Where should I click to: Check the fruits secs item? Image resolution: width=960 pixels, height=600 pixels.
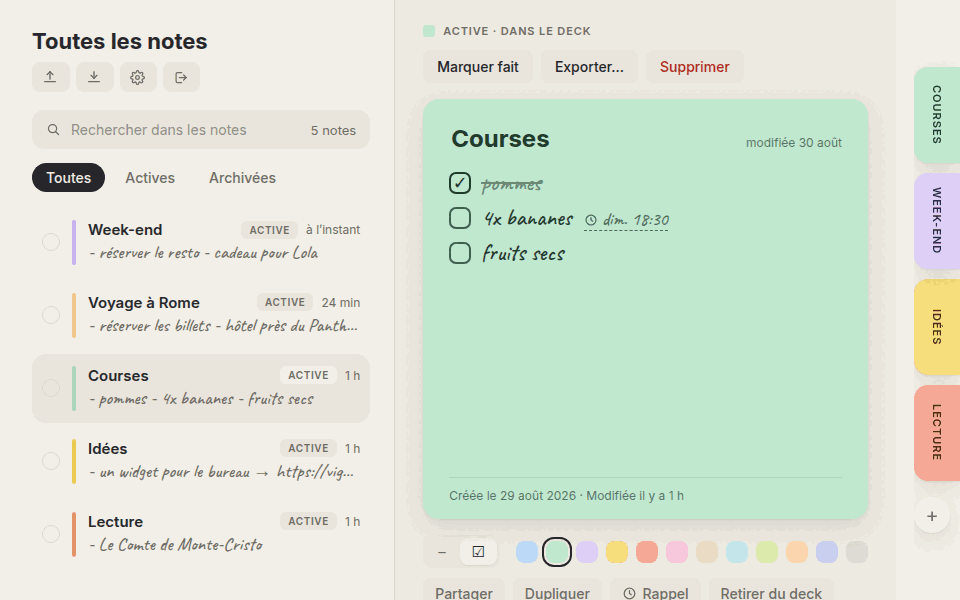(x=460, y=253)
